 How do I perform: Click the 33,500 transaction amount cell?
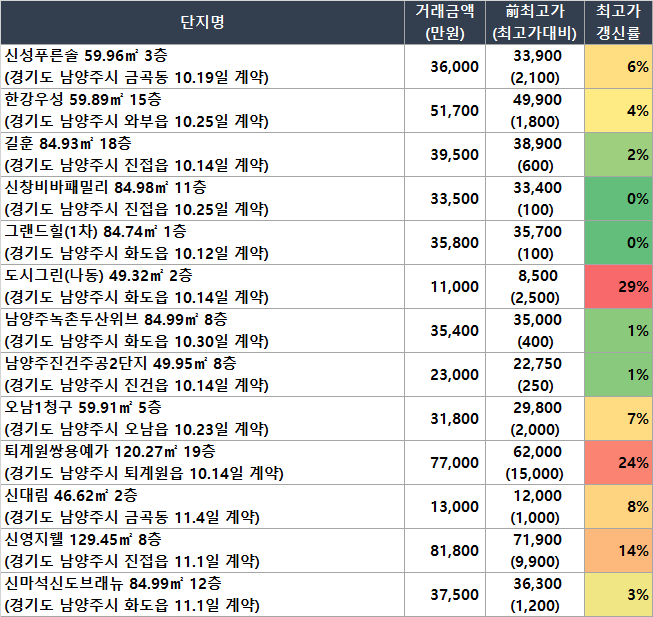pyautogui.click(x=445, y=199)
